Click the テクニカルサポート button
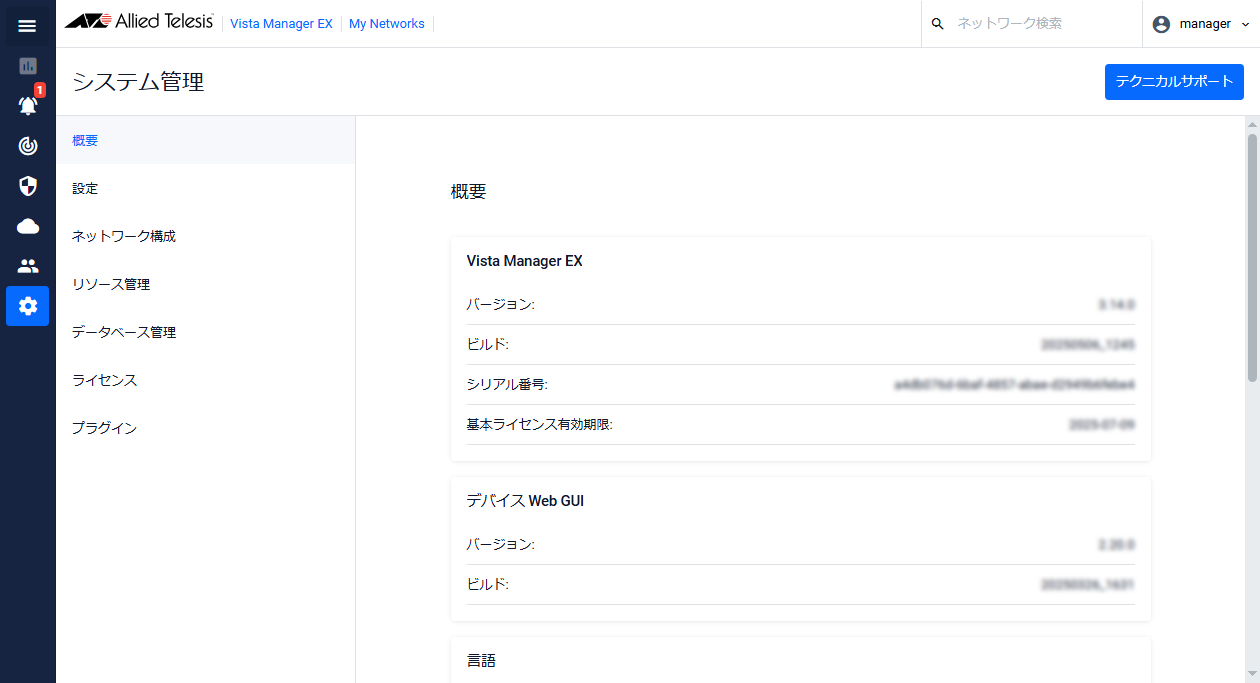This screenshot has width=1260, height=683. 1174,82
